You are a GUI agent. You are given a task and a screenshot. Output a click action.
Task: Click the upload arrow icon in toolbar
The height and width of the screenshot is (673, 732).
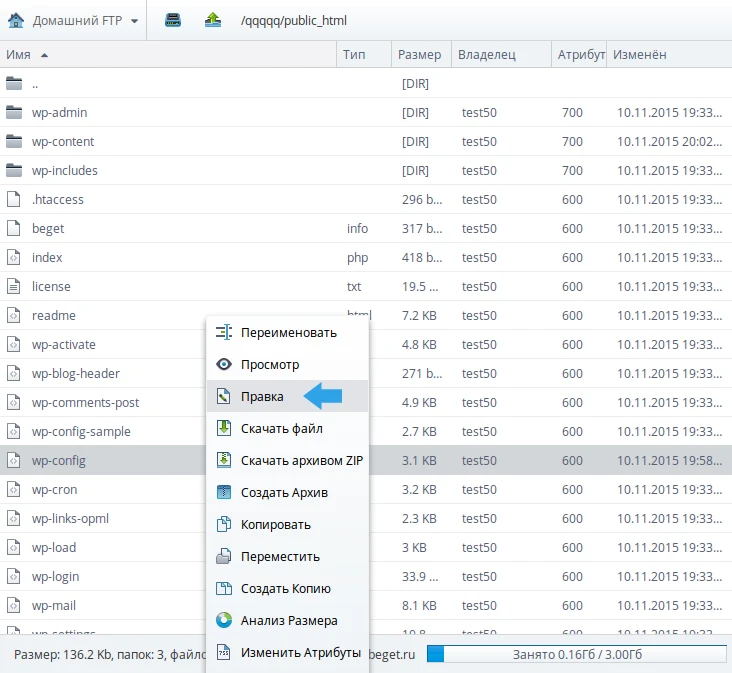[x=212, y=20]
